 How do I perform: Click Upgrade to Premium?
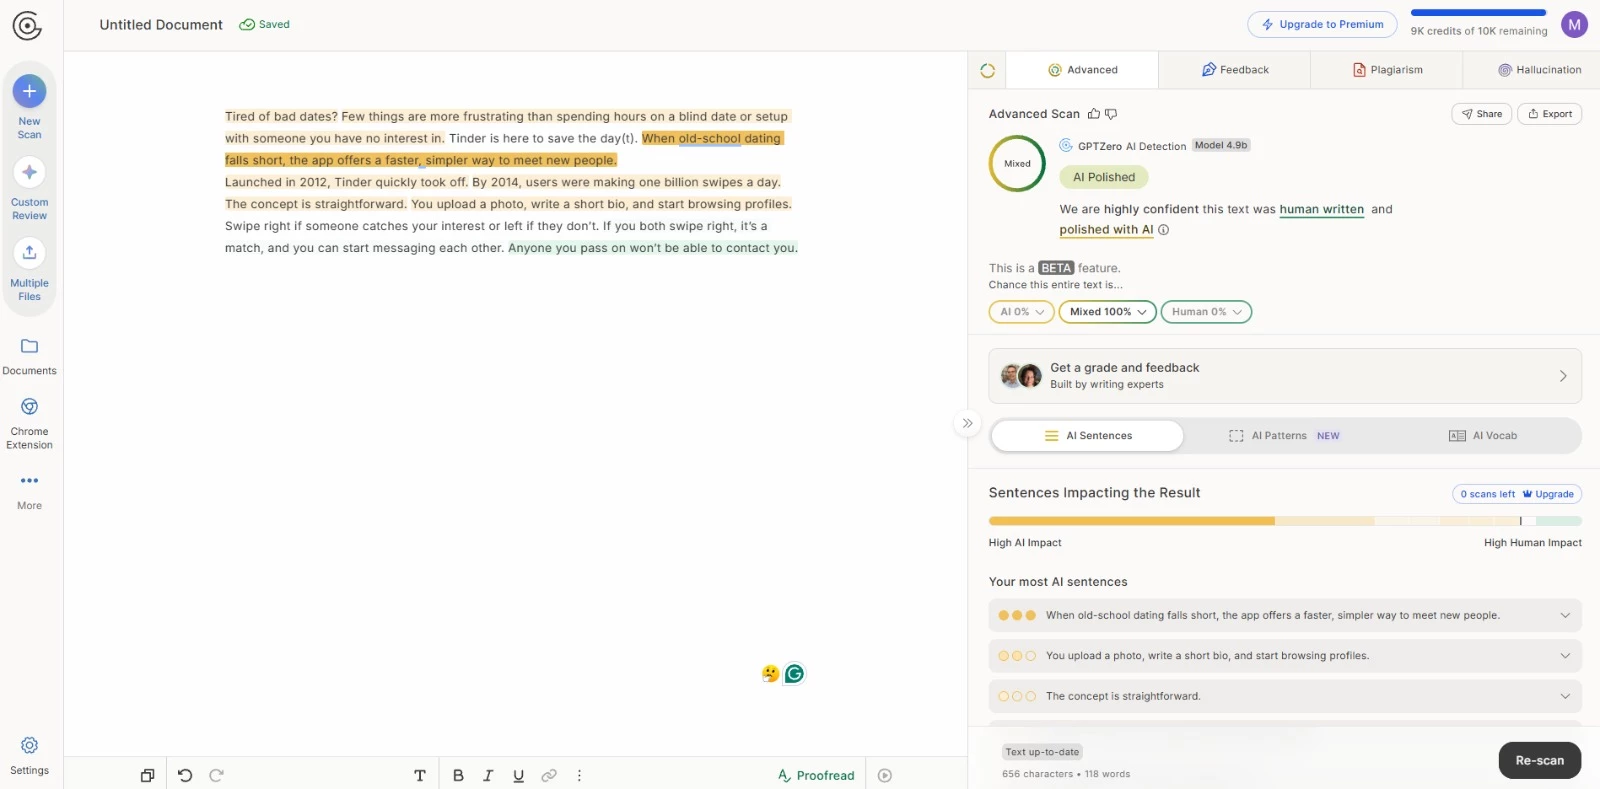tap(1322, 25)
